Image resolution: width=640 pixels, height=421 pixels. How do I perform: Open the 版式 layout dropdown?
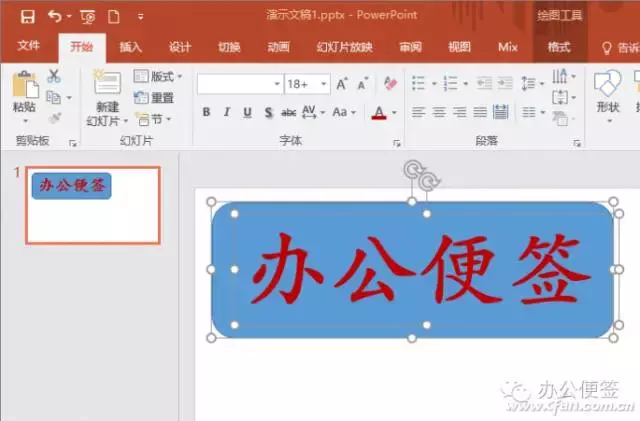(x=158, y=76)
